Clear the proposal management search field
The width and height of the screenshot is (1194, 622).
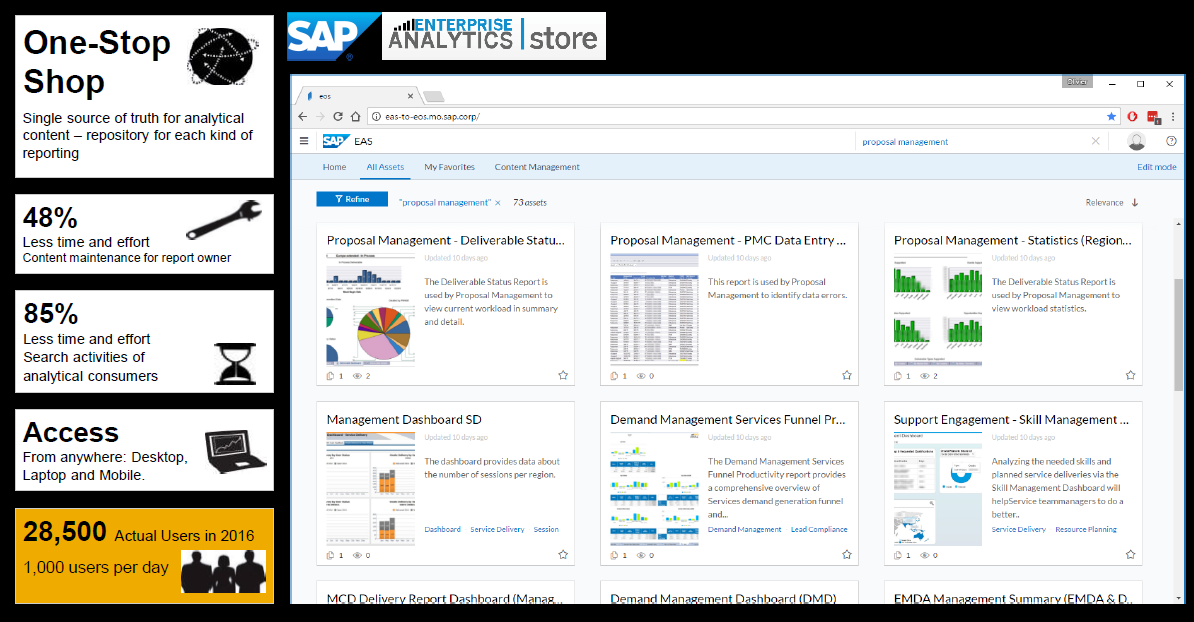tap(1095, 142)
